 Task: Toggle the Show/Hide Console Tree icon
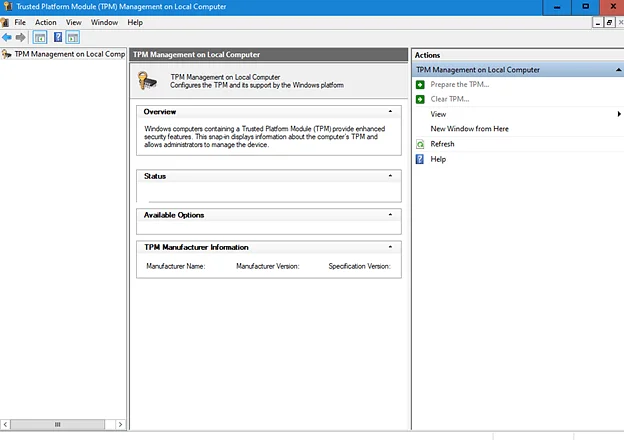point(40,38)
